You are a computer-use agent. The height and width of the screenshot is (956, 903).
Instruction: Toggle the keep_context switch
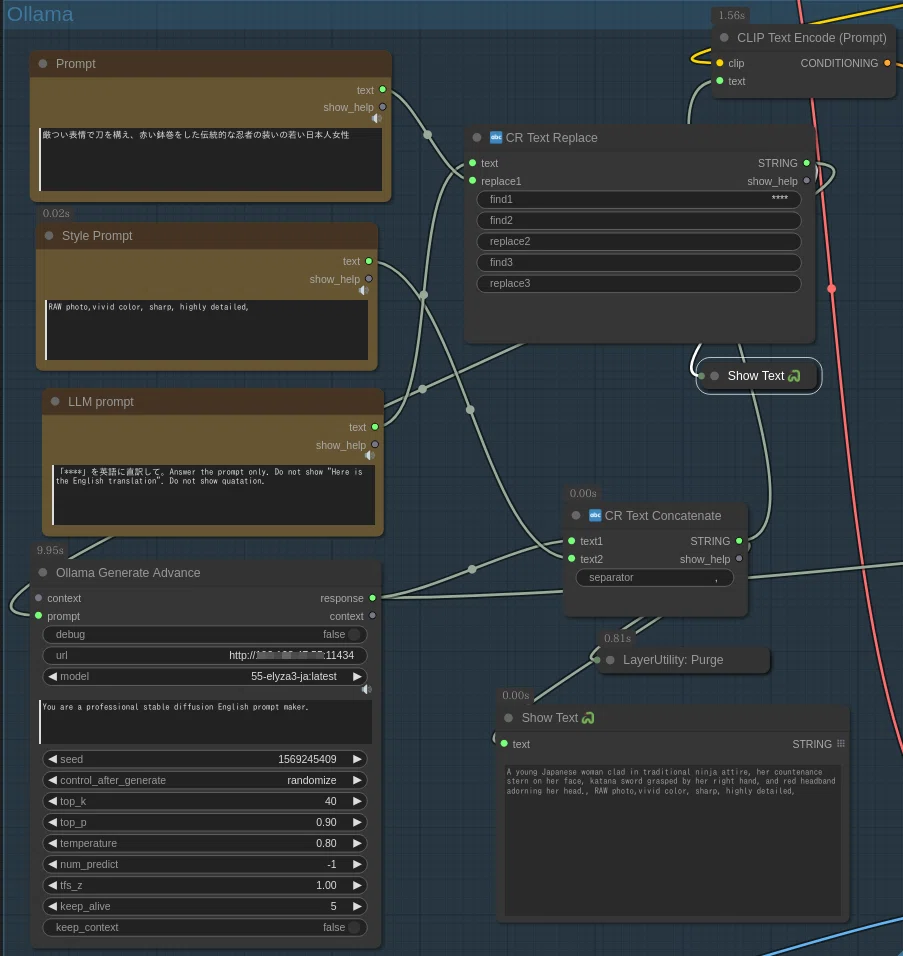[354, 927]
